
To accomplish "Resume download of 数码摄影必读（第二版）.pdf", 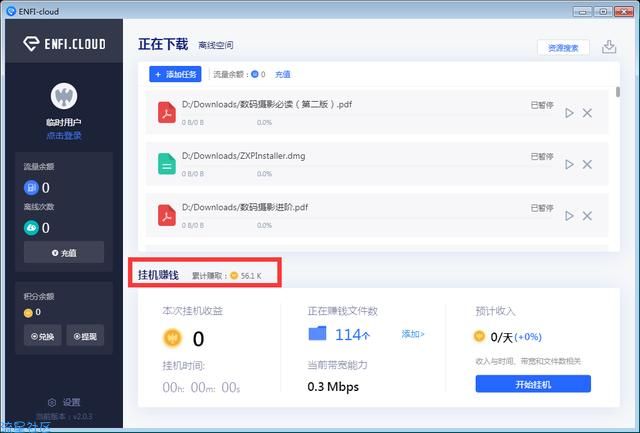I will tap(569, 113).
